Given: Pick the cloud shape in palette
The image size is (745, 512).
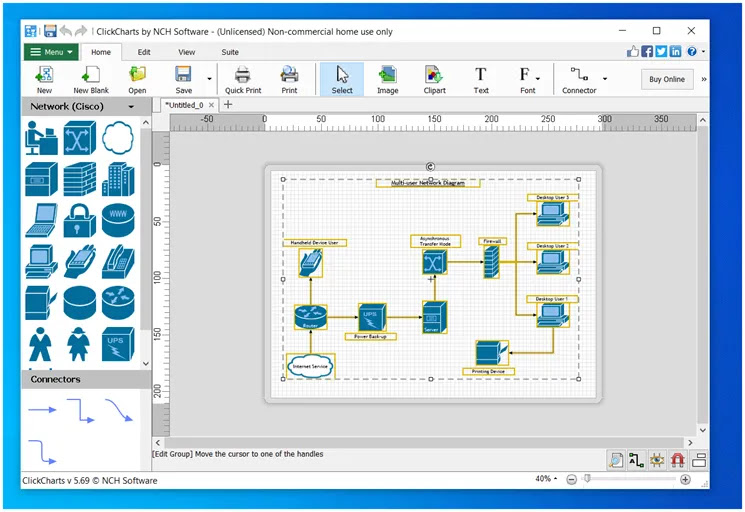Looking at the screenshot, I should [x=118, y=138].
